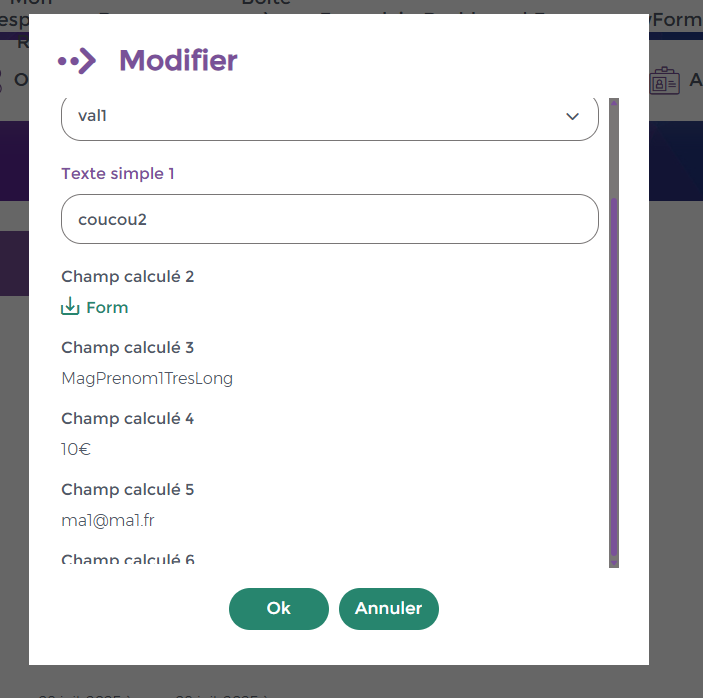703x698 pixels.
Task: Expand the val1 dropdown chevron
Action: click(572, 116)
